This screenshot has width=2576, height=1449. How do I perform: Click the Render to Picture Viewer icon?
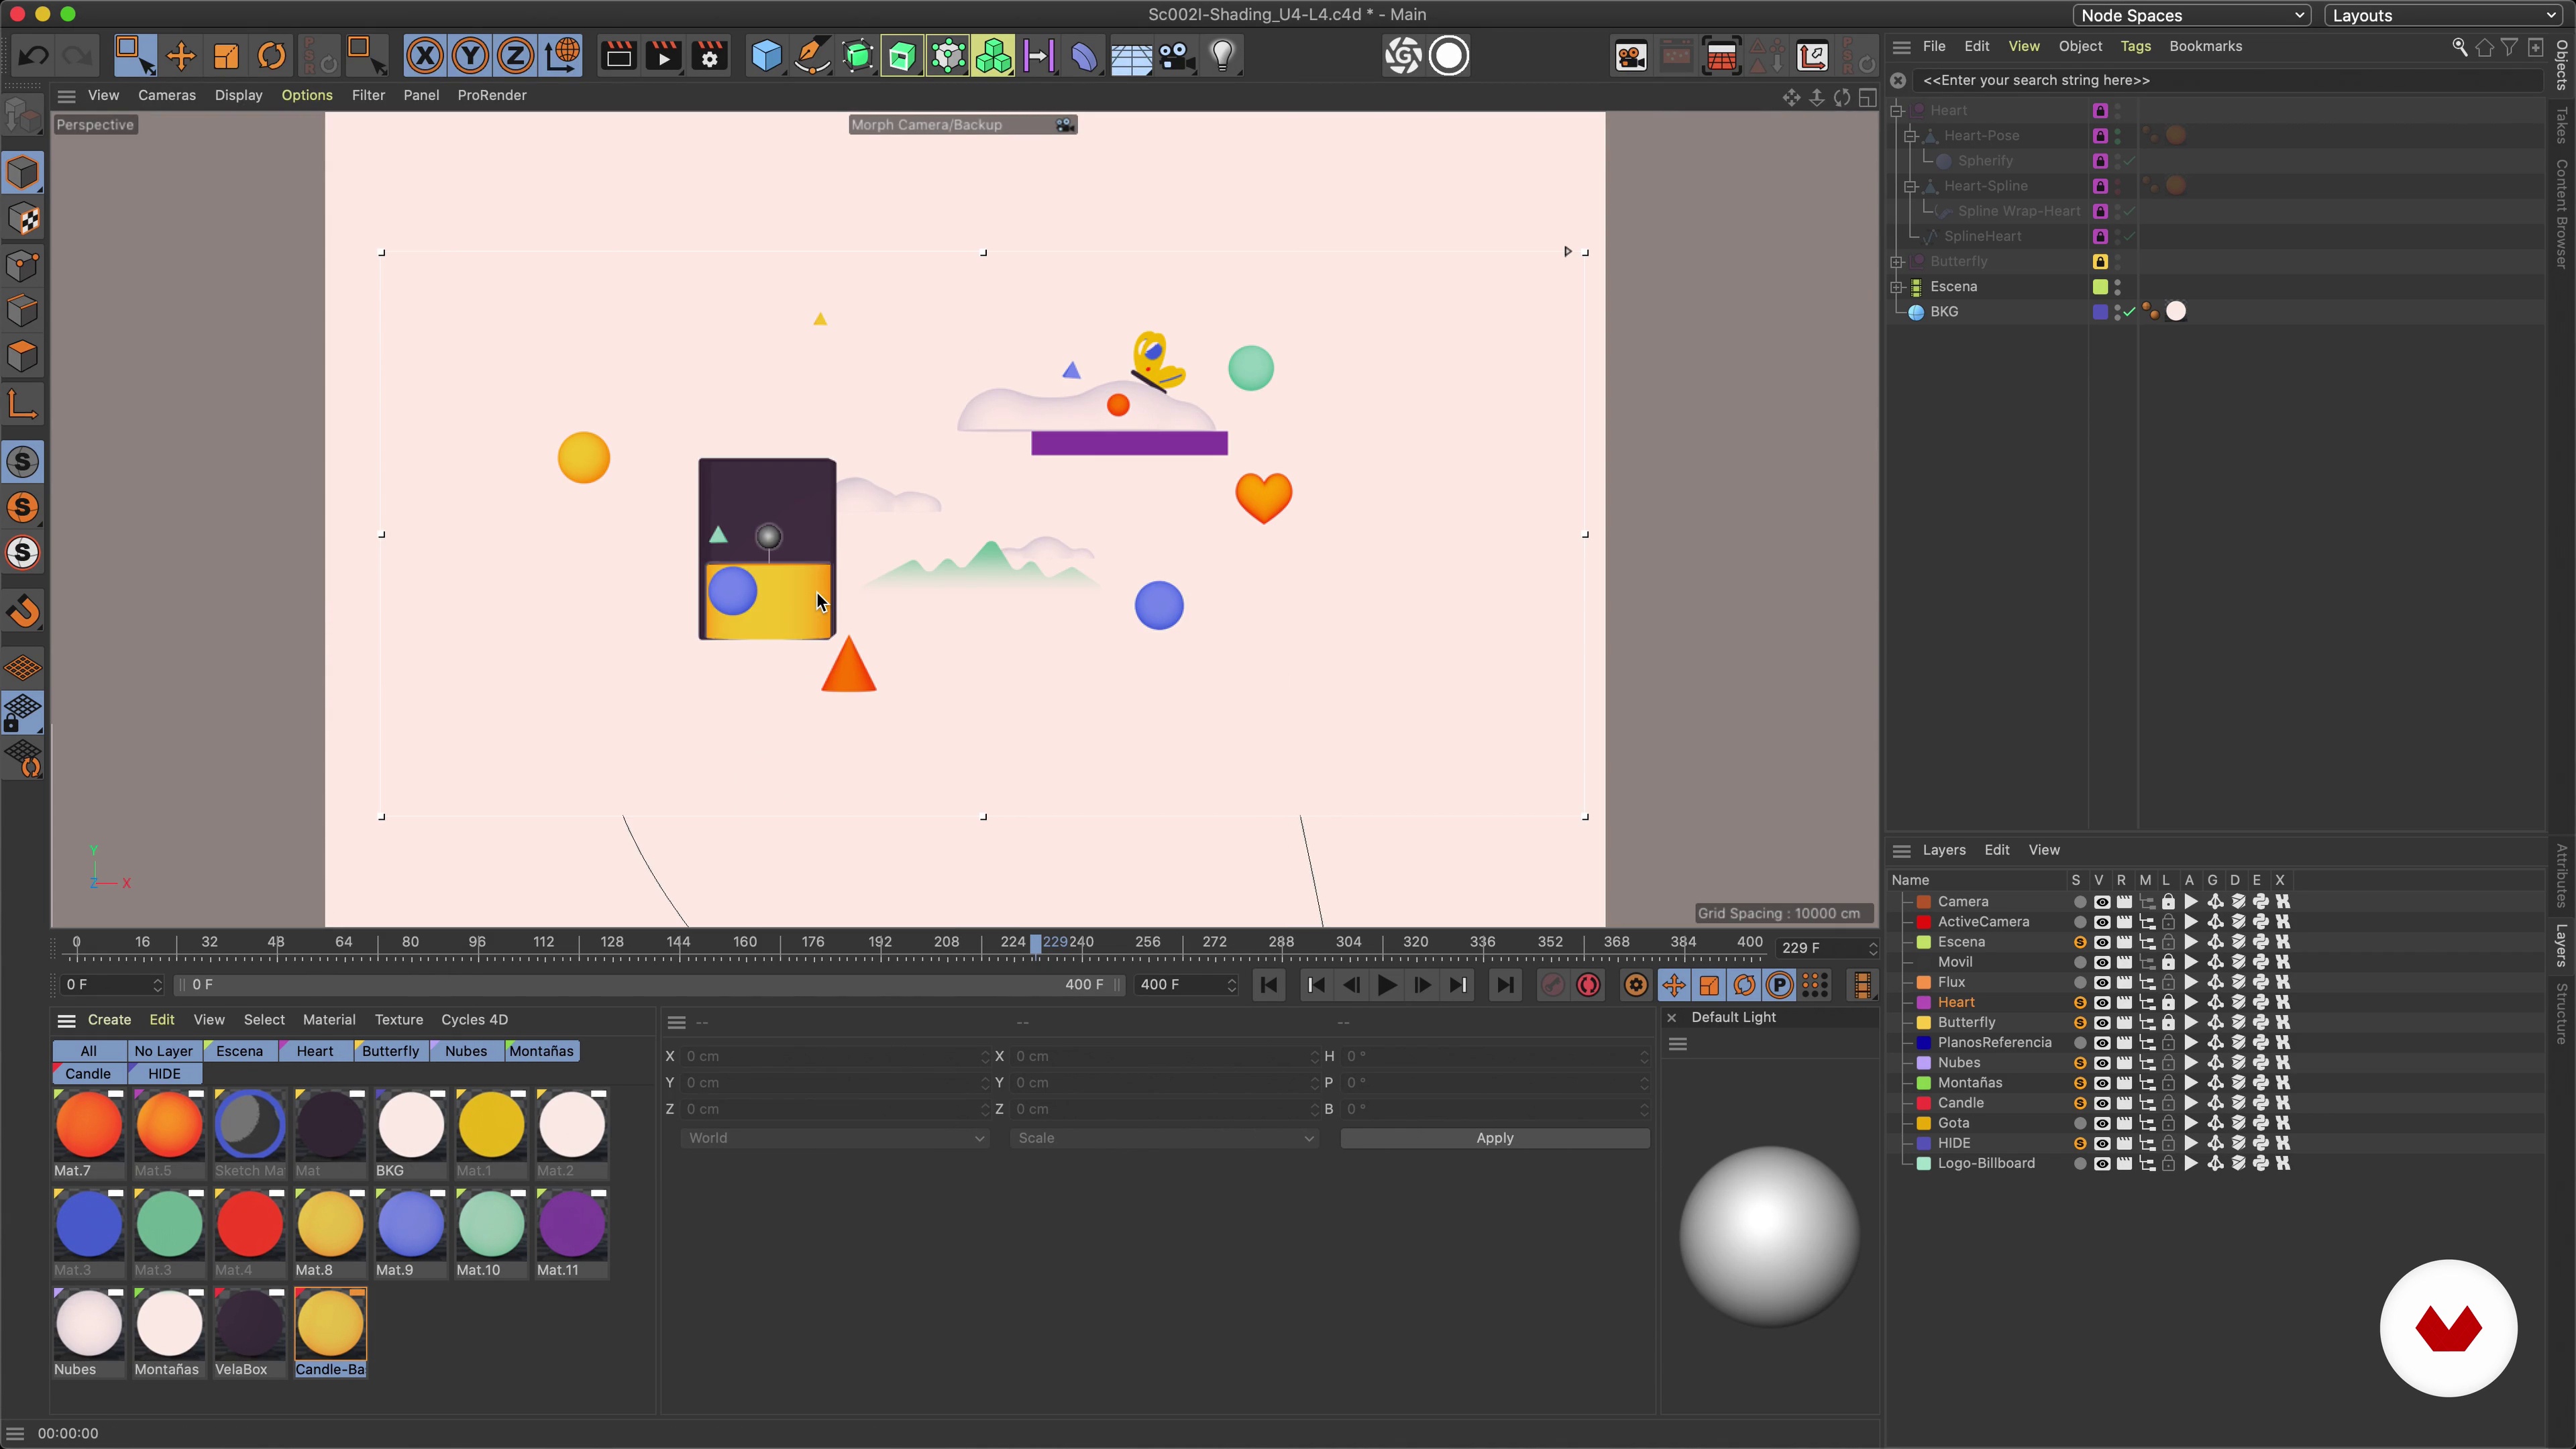(663, 56)
